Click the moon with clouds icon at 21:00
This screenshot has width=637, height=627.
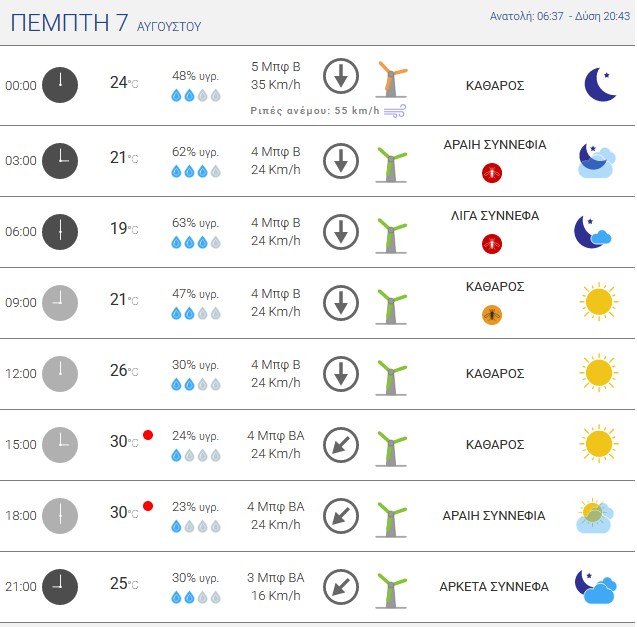(595, 586)
